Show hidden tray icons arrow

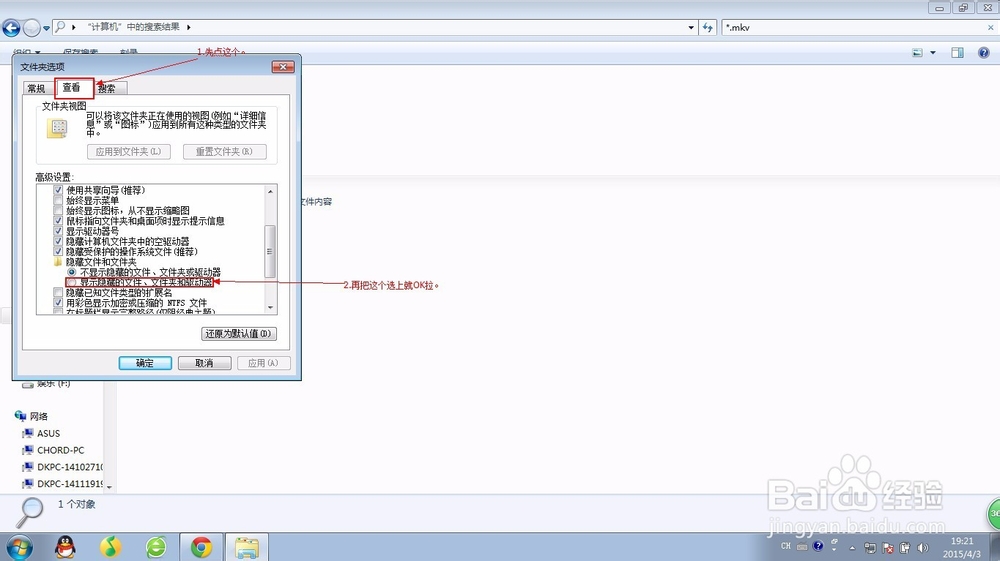pyautogui.click(x=852, y=548)
